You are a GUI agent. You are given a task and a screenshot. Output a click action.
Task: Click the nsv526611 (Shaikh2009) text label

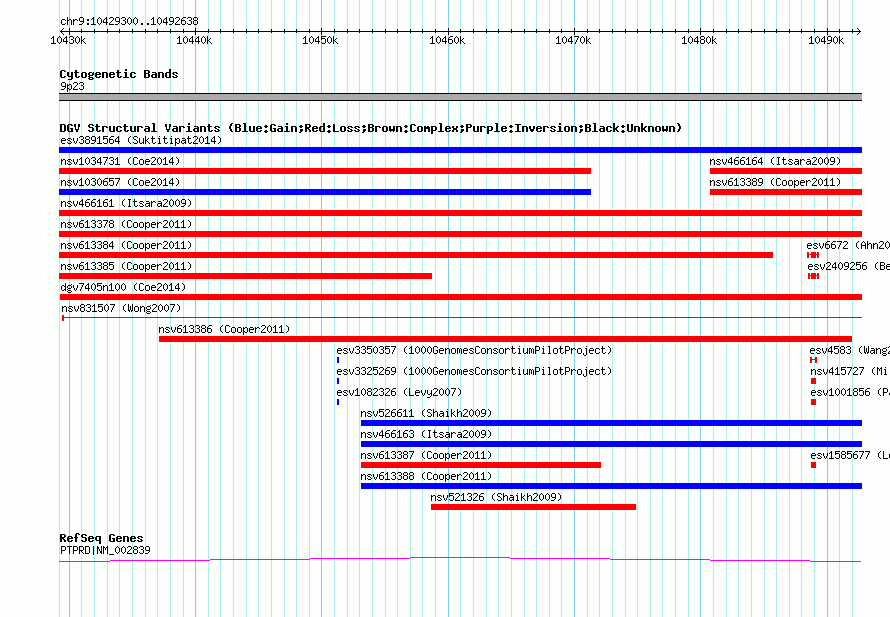pyautogui.click(x=426, y=413)
